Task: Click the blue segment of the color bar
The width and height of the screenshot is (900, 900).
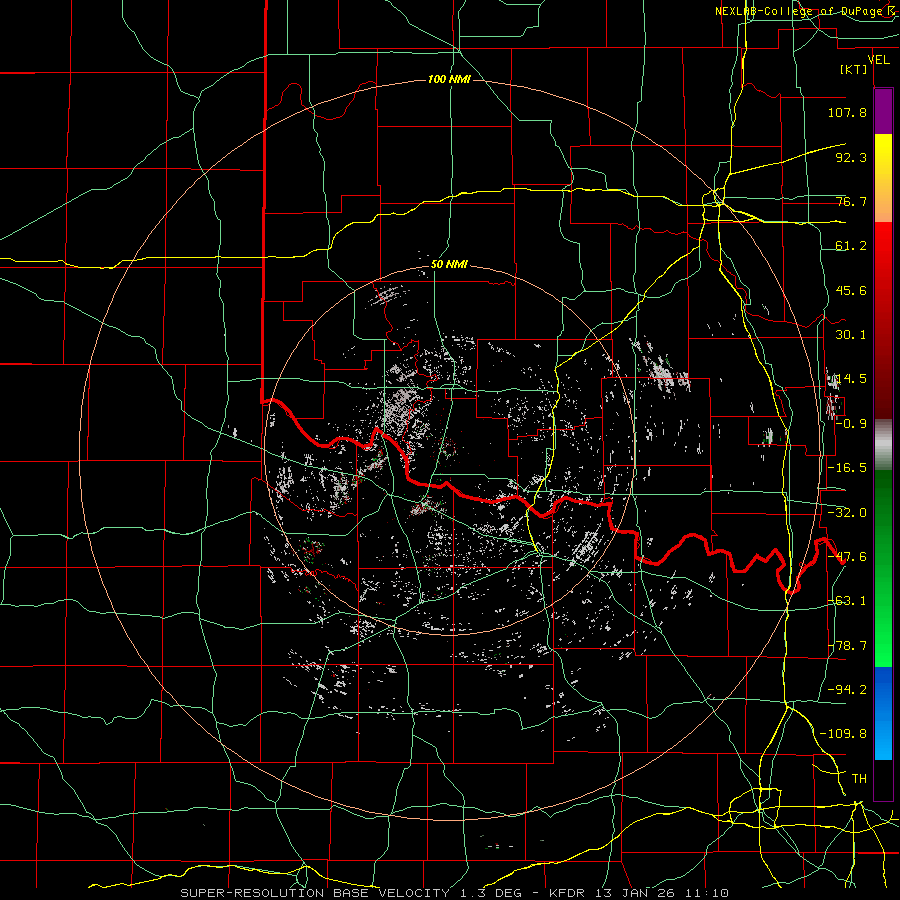Action: [883, 713]
